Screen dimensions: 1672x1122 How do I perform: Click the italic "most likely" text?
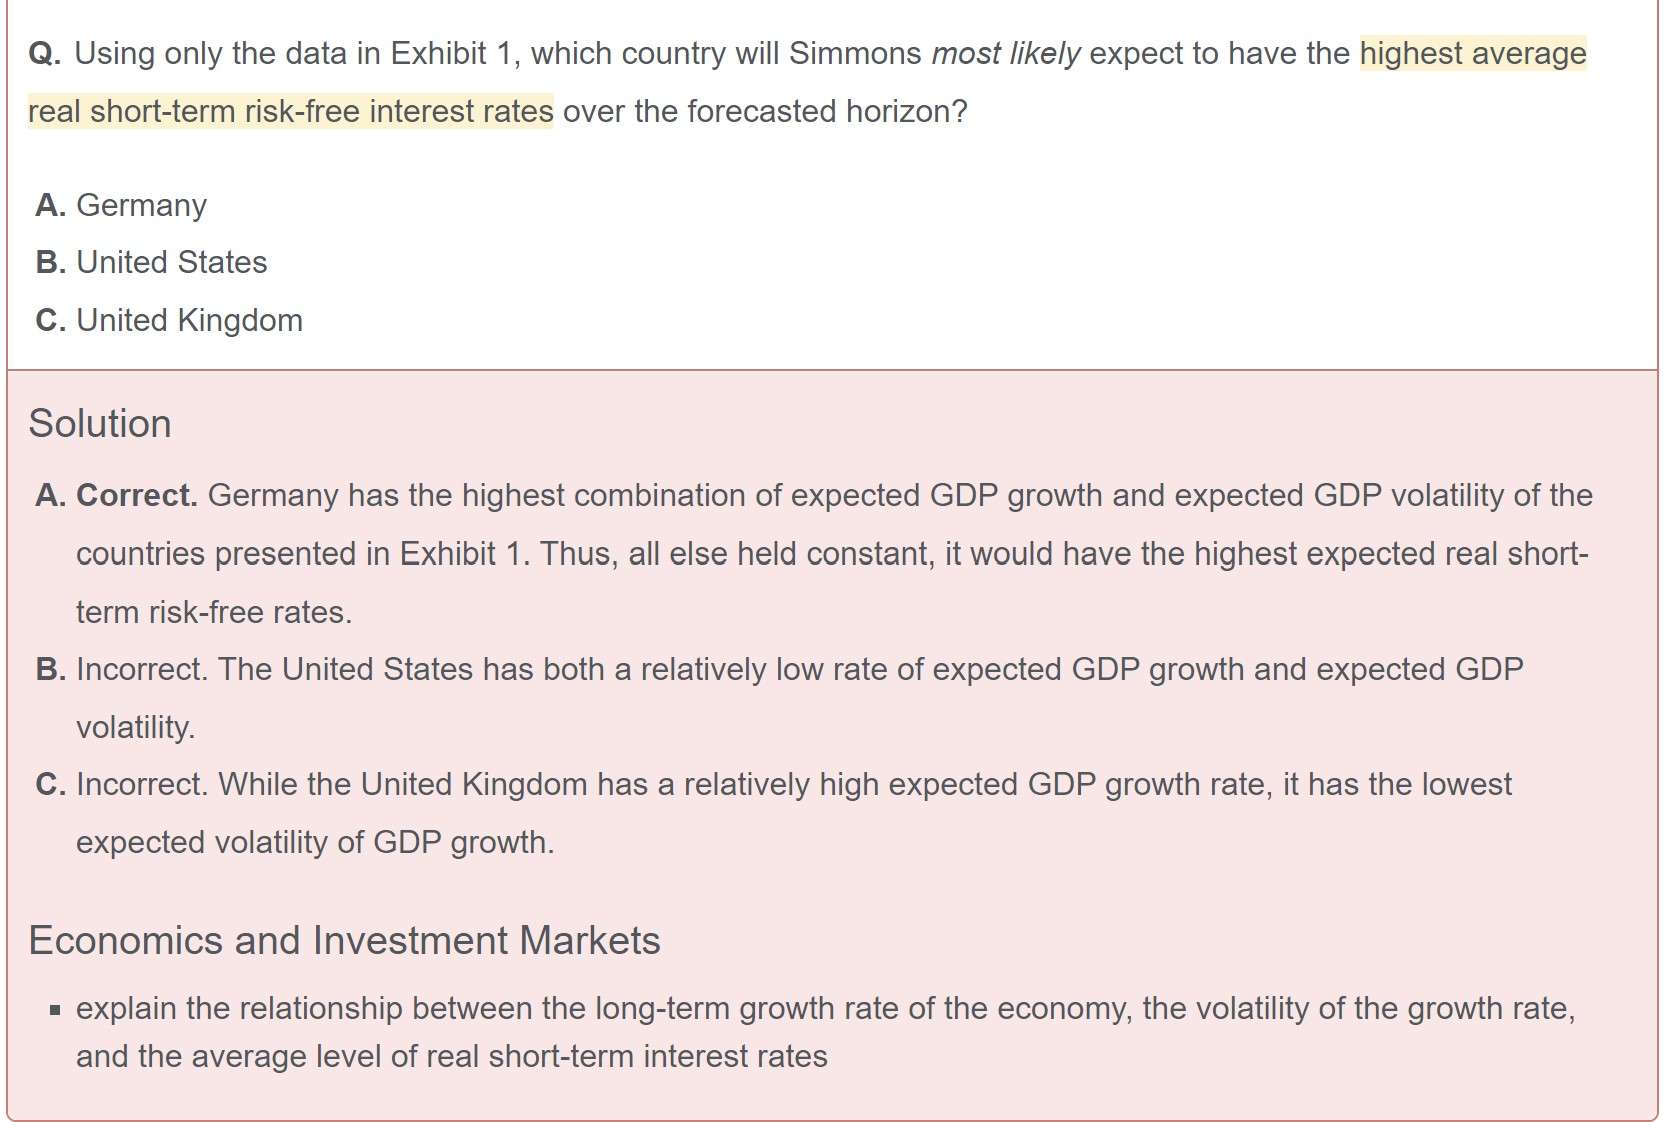tap(1005, 53)
